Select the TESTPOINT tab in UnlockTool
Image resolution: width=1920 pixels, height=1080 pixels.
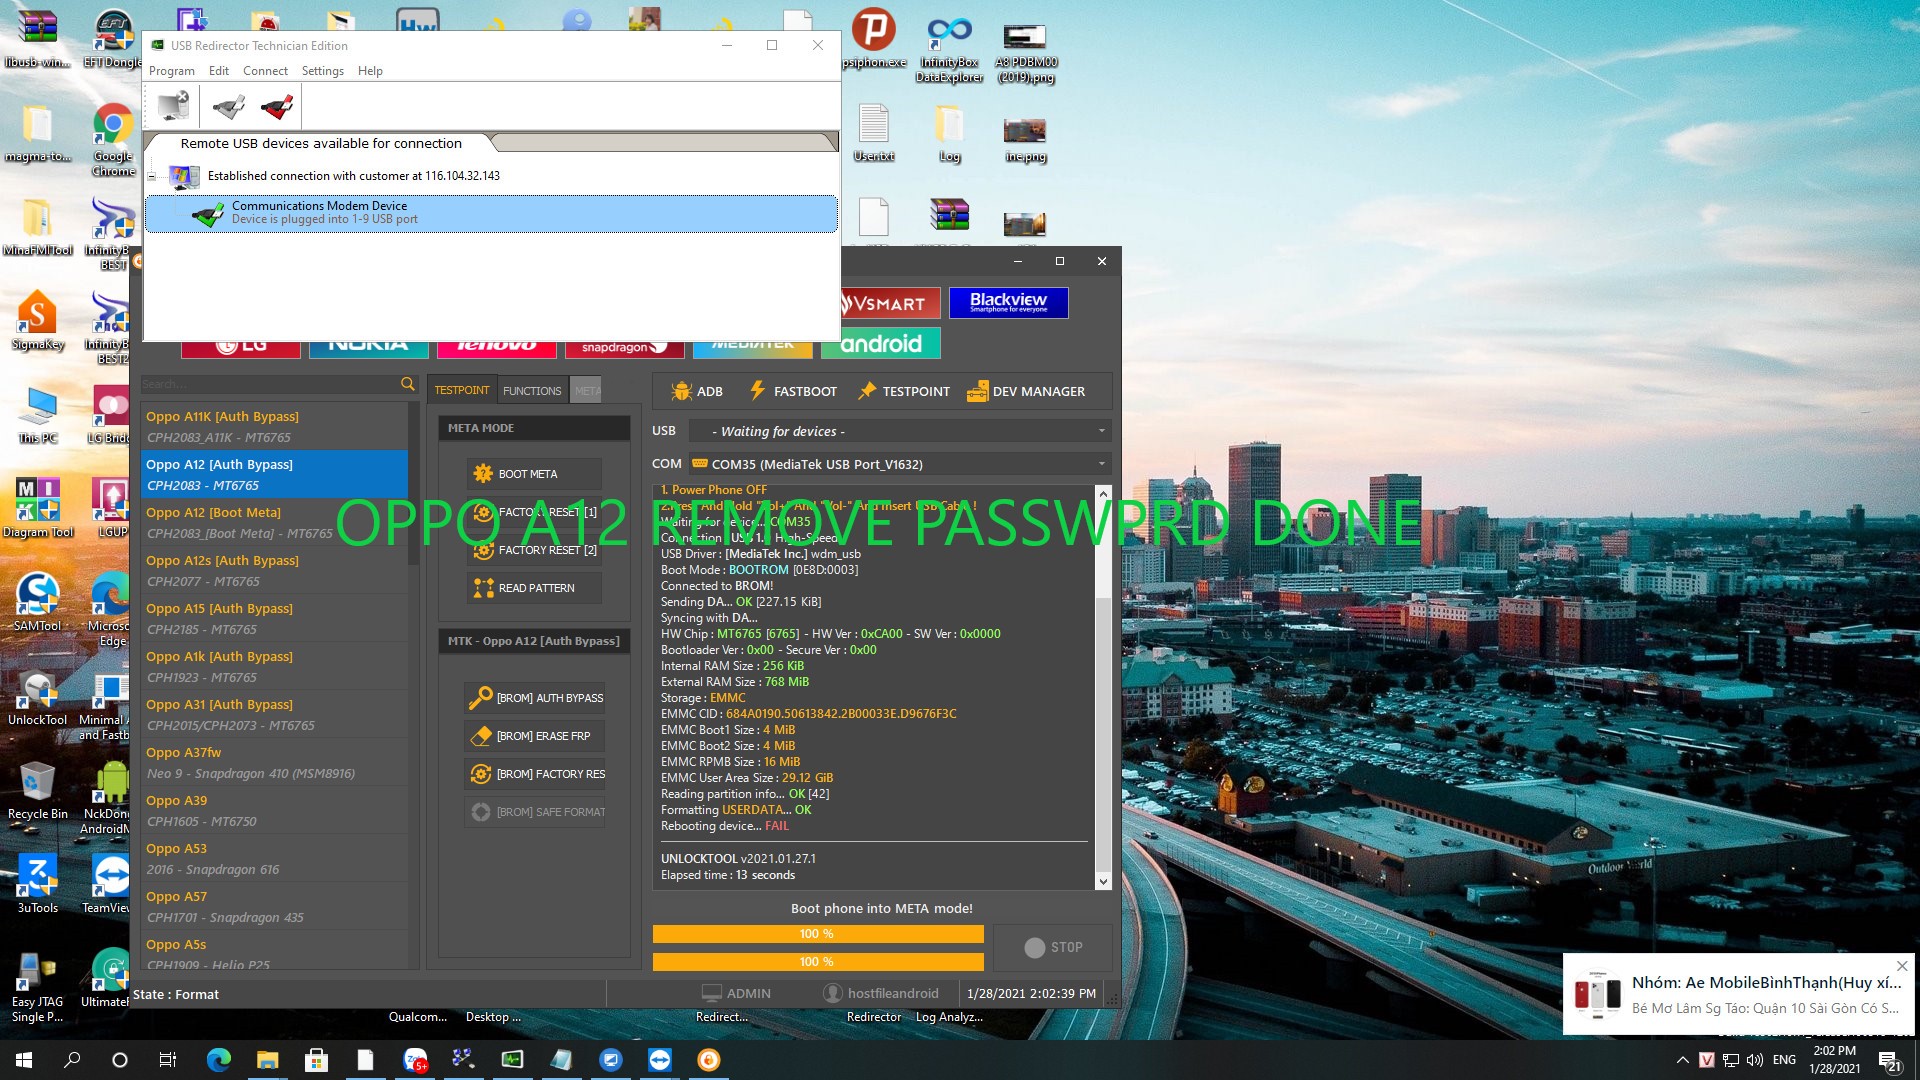(x=463, y=389)
